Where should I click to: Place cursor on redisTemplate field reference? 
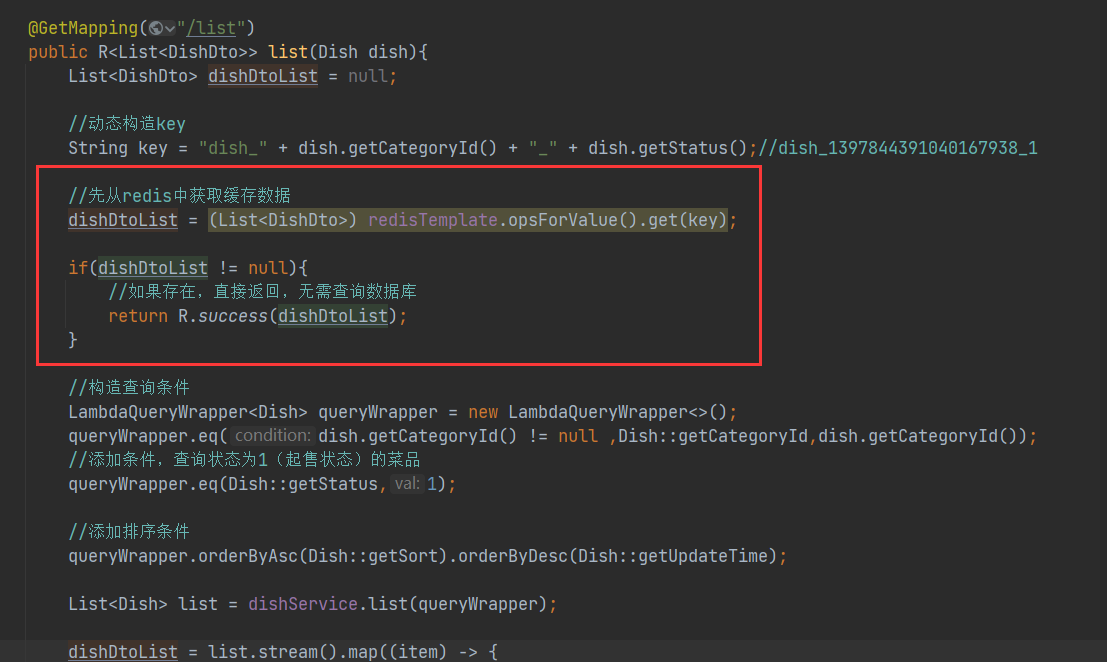click(x=432, y=220)
